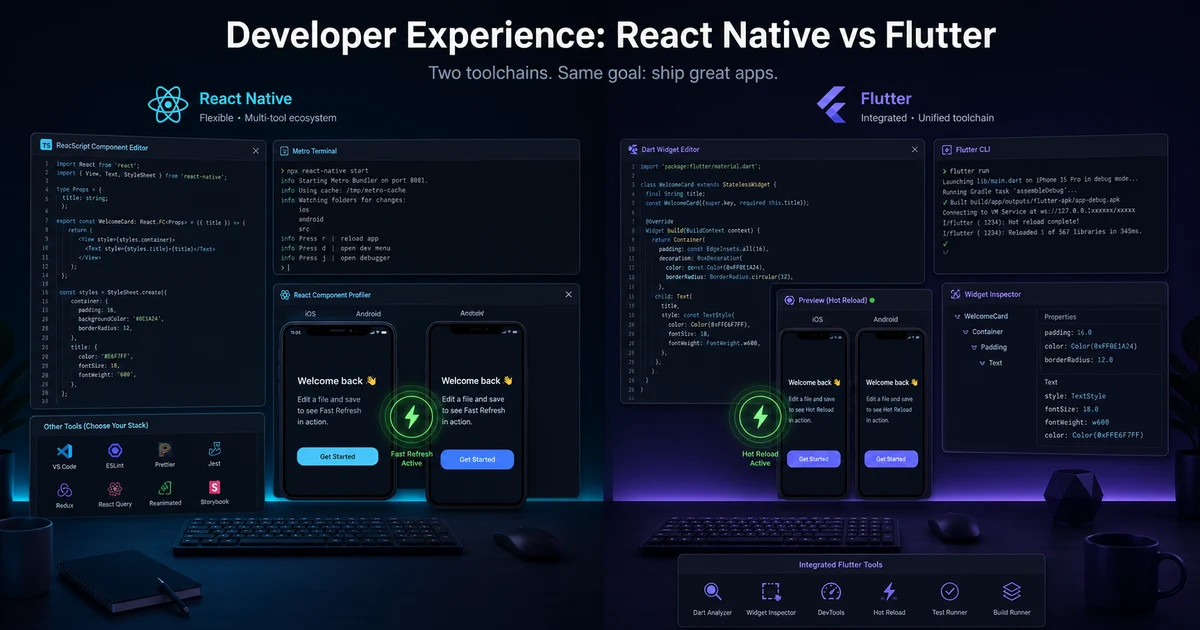Click 'const styles = StyleSheet.create' code line

click(x=113, y=292)
